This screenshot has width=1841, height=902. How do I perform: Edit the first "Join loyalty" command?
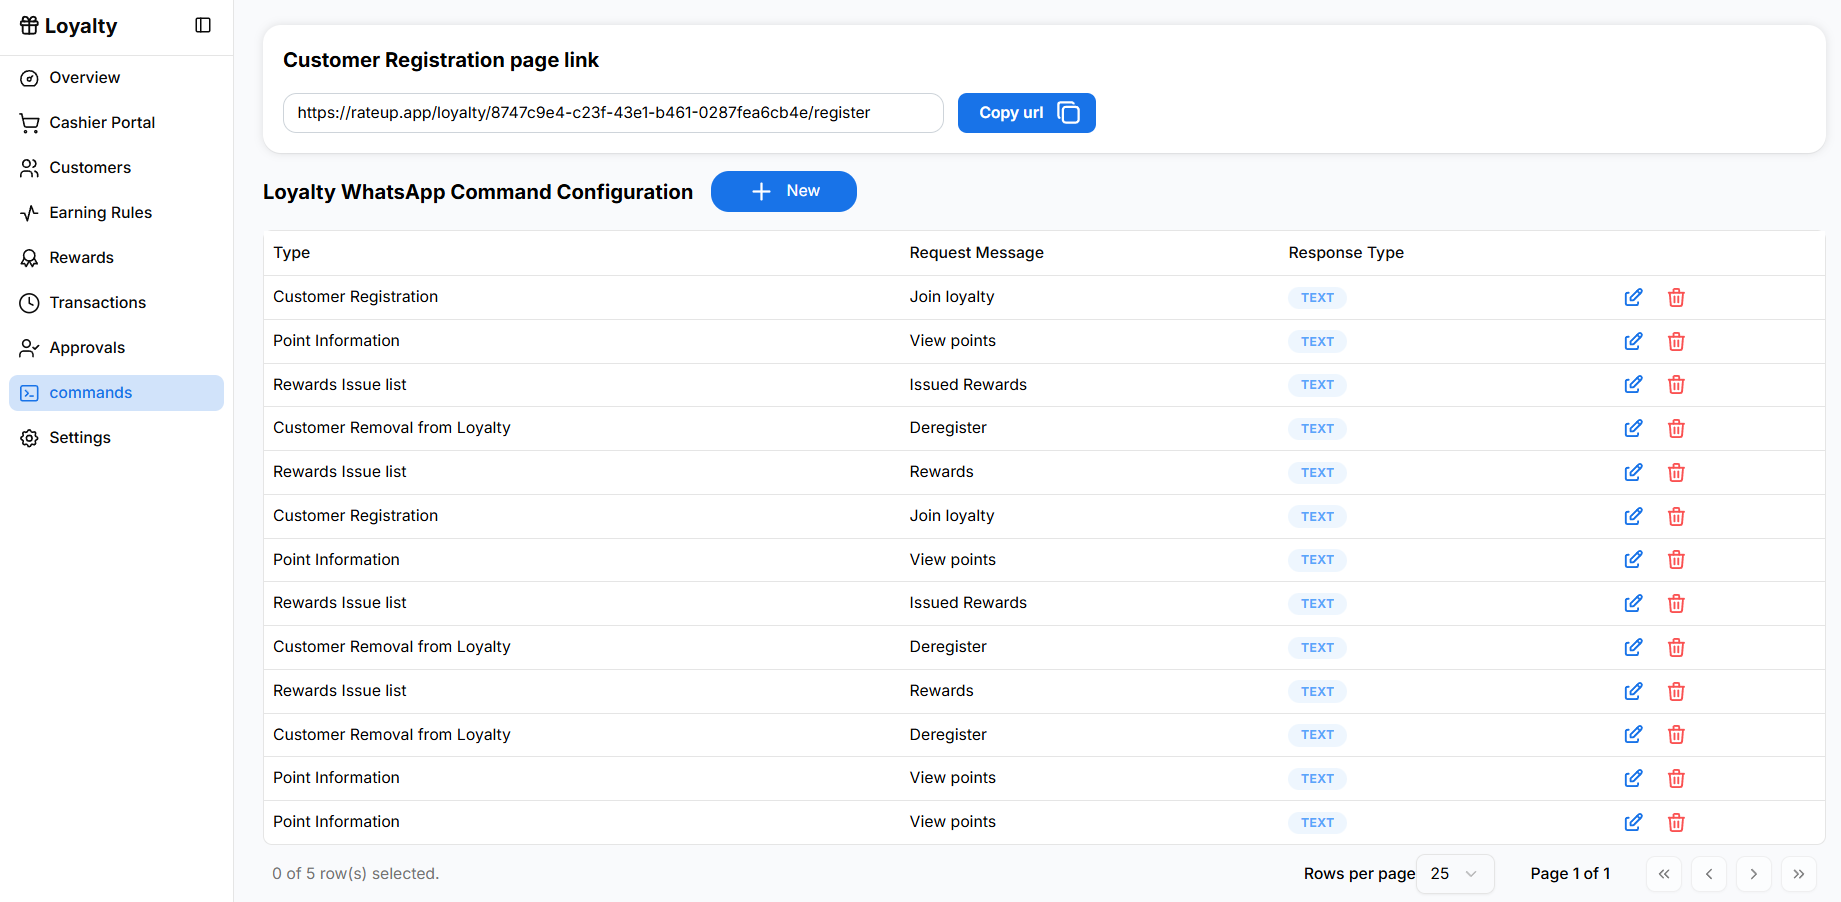click(1633, 297)
